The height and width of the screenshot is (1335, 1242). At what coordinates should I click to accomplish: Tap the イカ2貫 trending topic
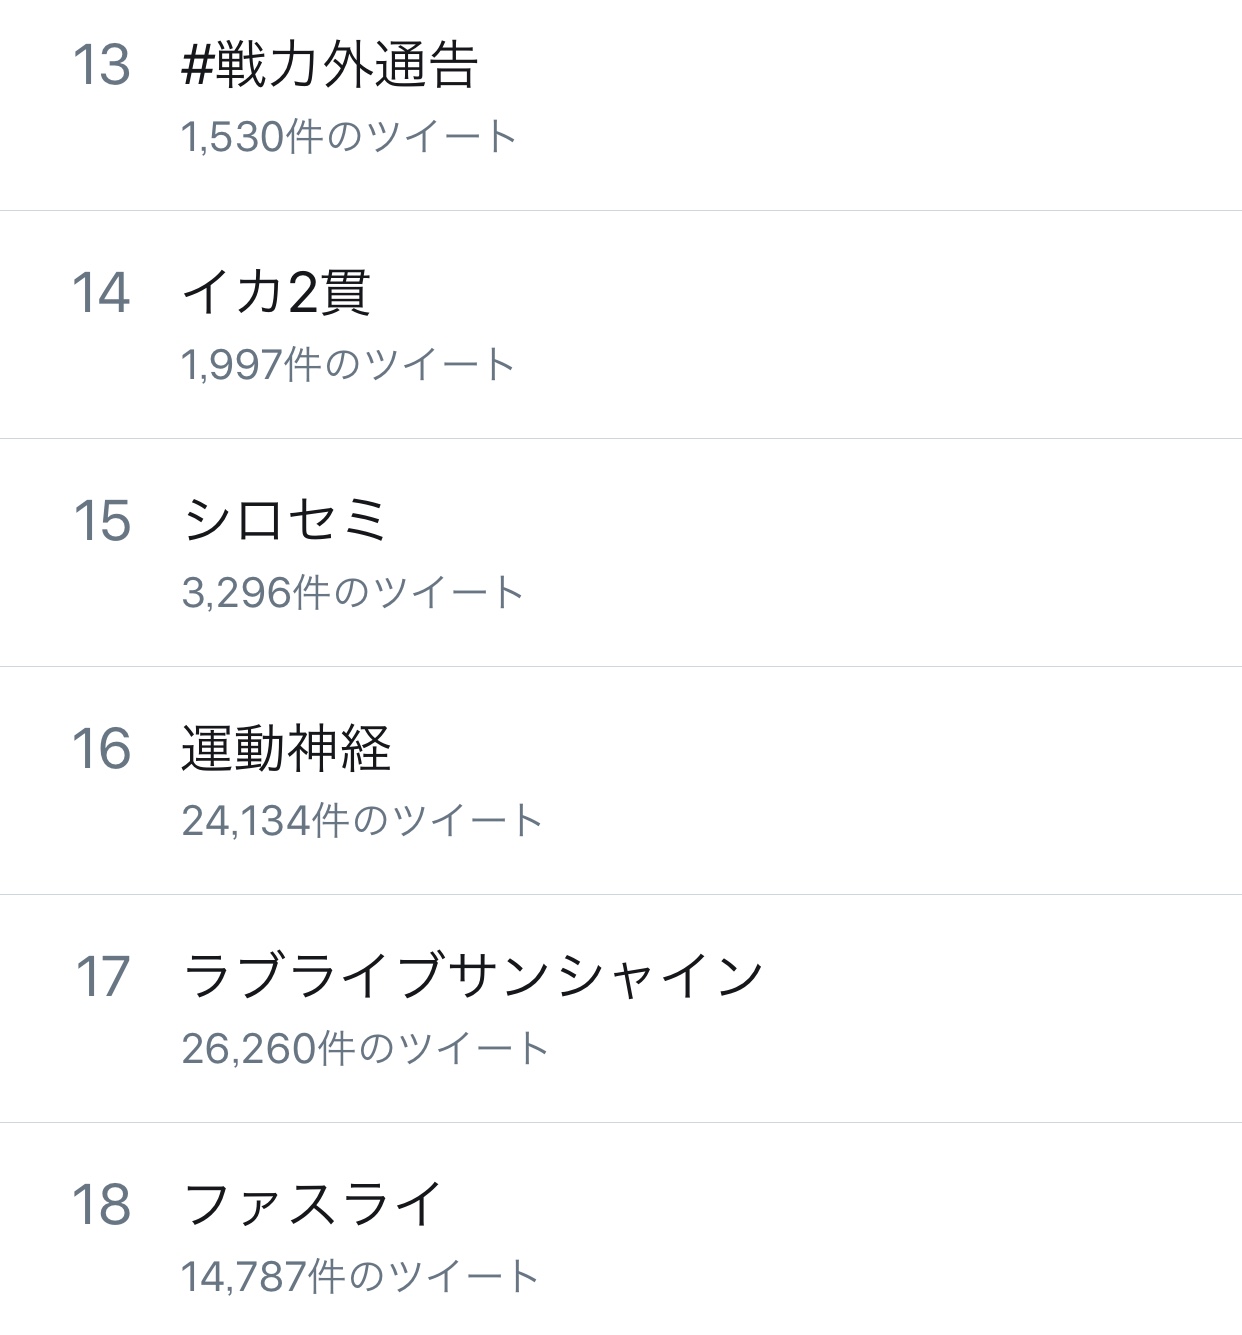[x=277, y=293]
